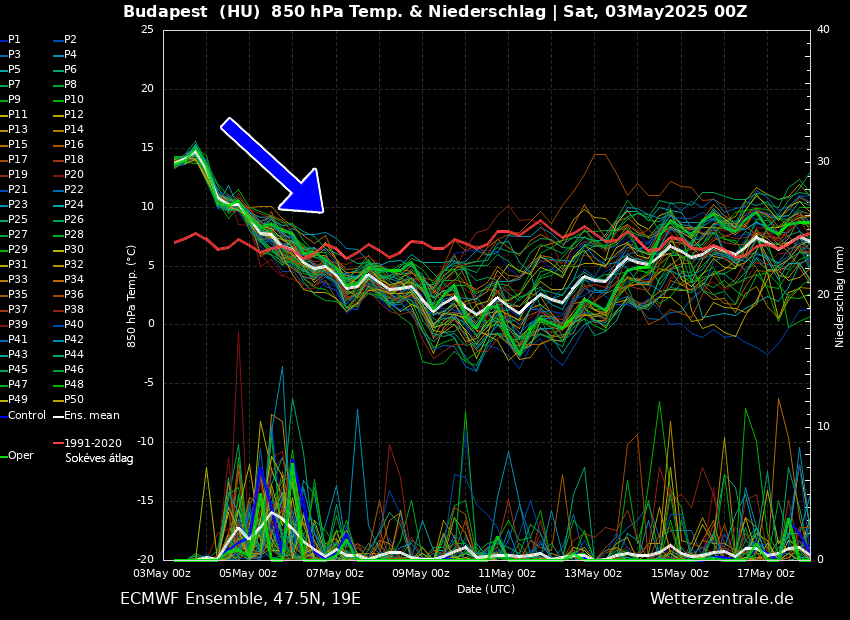The image size is (850, 620).
Task: Click the 850 hPa Temp. axis label
Action: tap(132, 296)
